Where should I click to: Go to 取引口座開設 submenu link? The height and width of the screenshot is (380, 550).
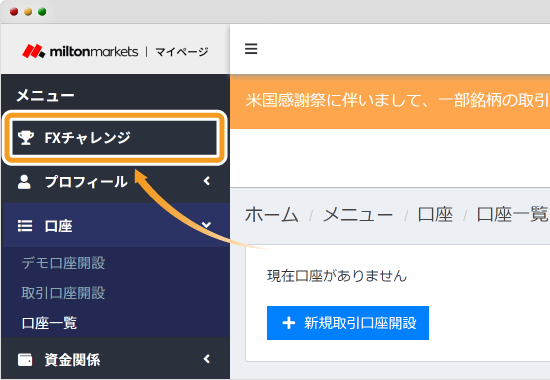[x=63, y=293]
